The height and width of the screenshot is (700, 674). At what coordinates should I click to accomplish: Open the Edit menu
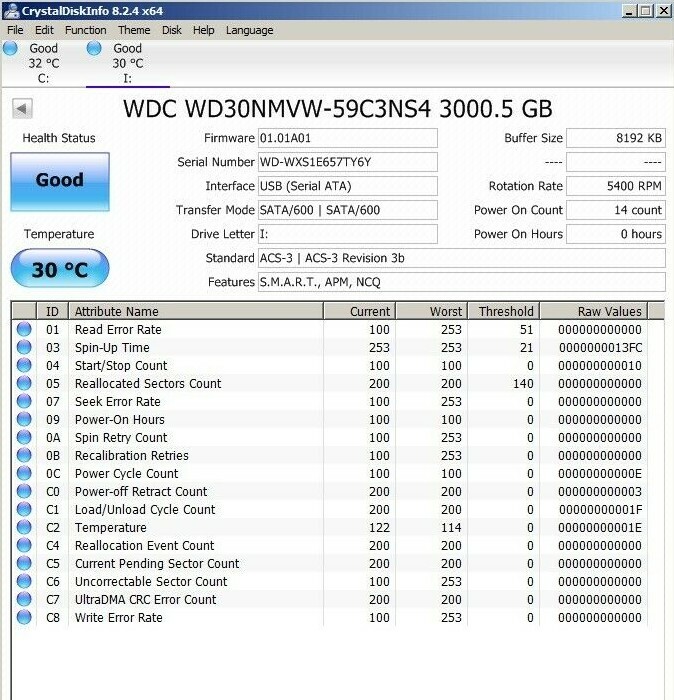click(x=44, y=30)
